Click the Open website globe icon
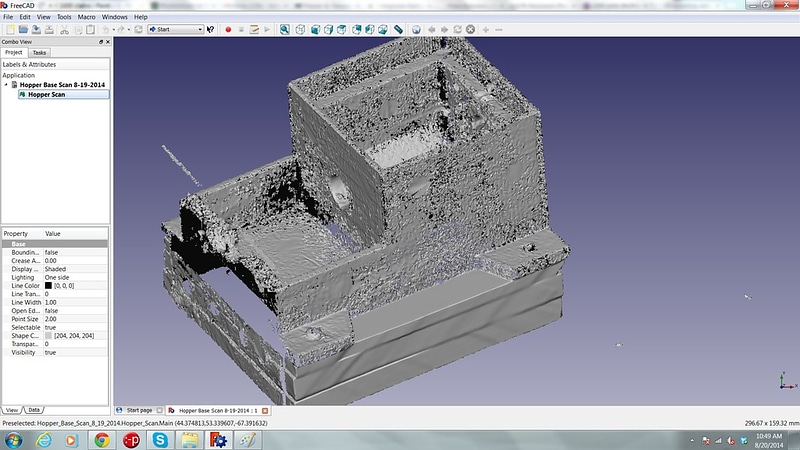This screenshot has height=450, width=800. (x=416, y=30)
